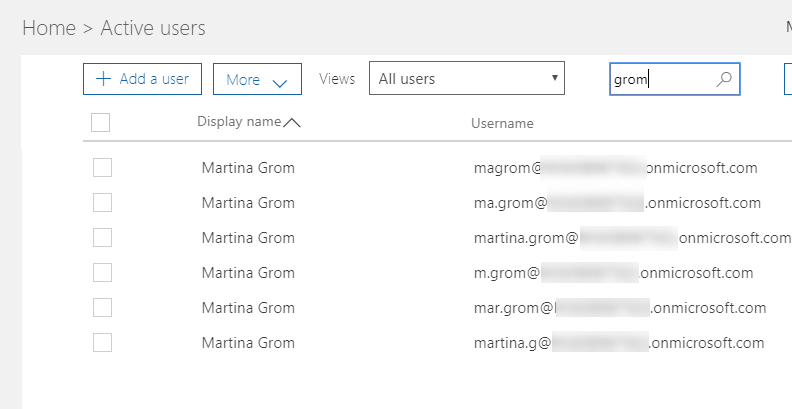Click the magrom@ username cell
The width and height of the screenshot is (792, 409).
pos(616,168)
